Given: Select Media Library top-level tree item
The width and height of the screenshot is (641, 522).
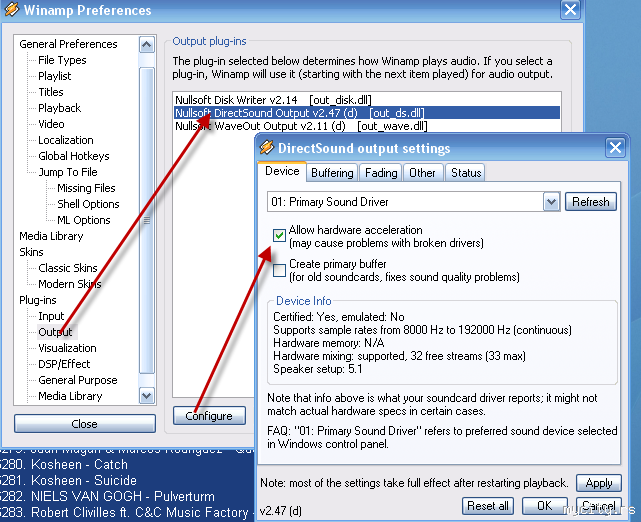Looking at the screenshot, I should pyautogui.click(x=51, y=236).
